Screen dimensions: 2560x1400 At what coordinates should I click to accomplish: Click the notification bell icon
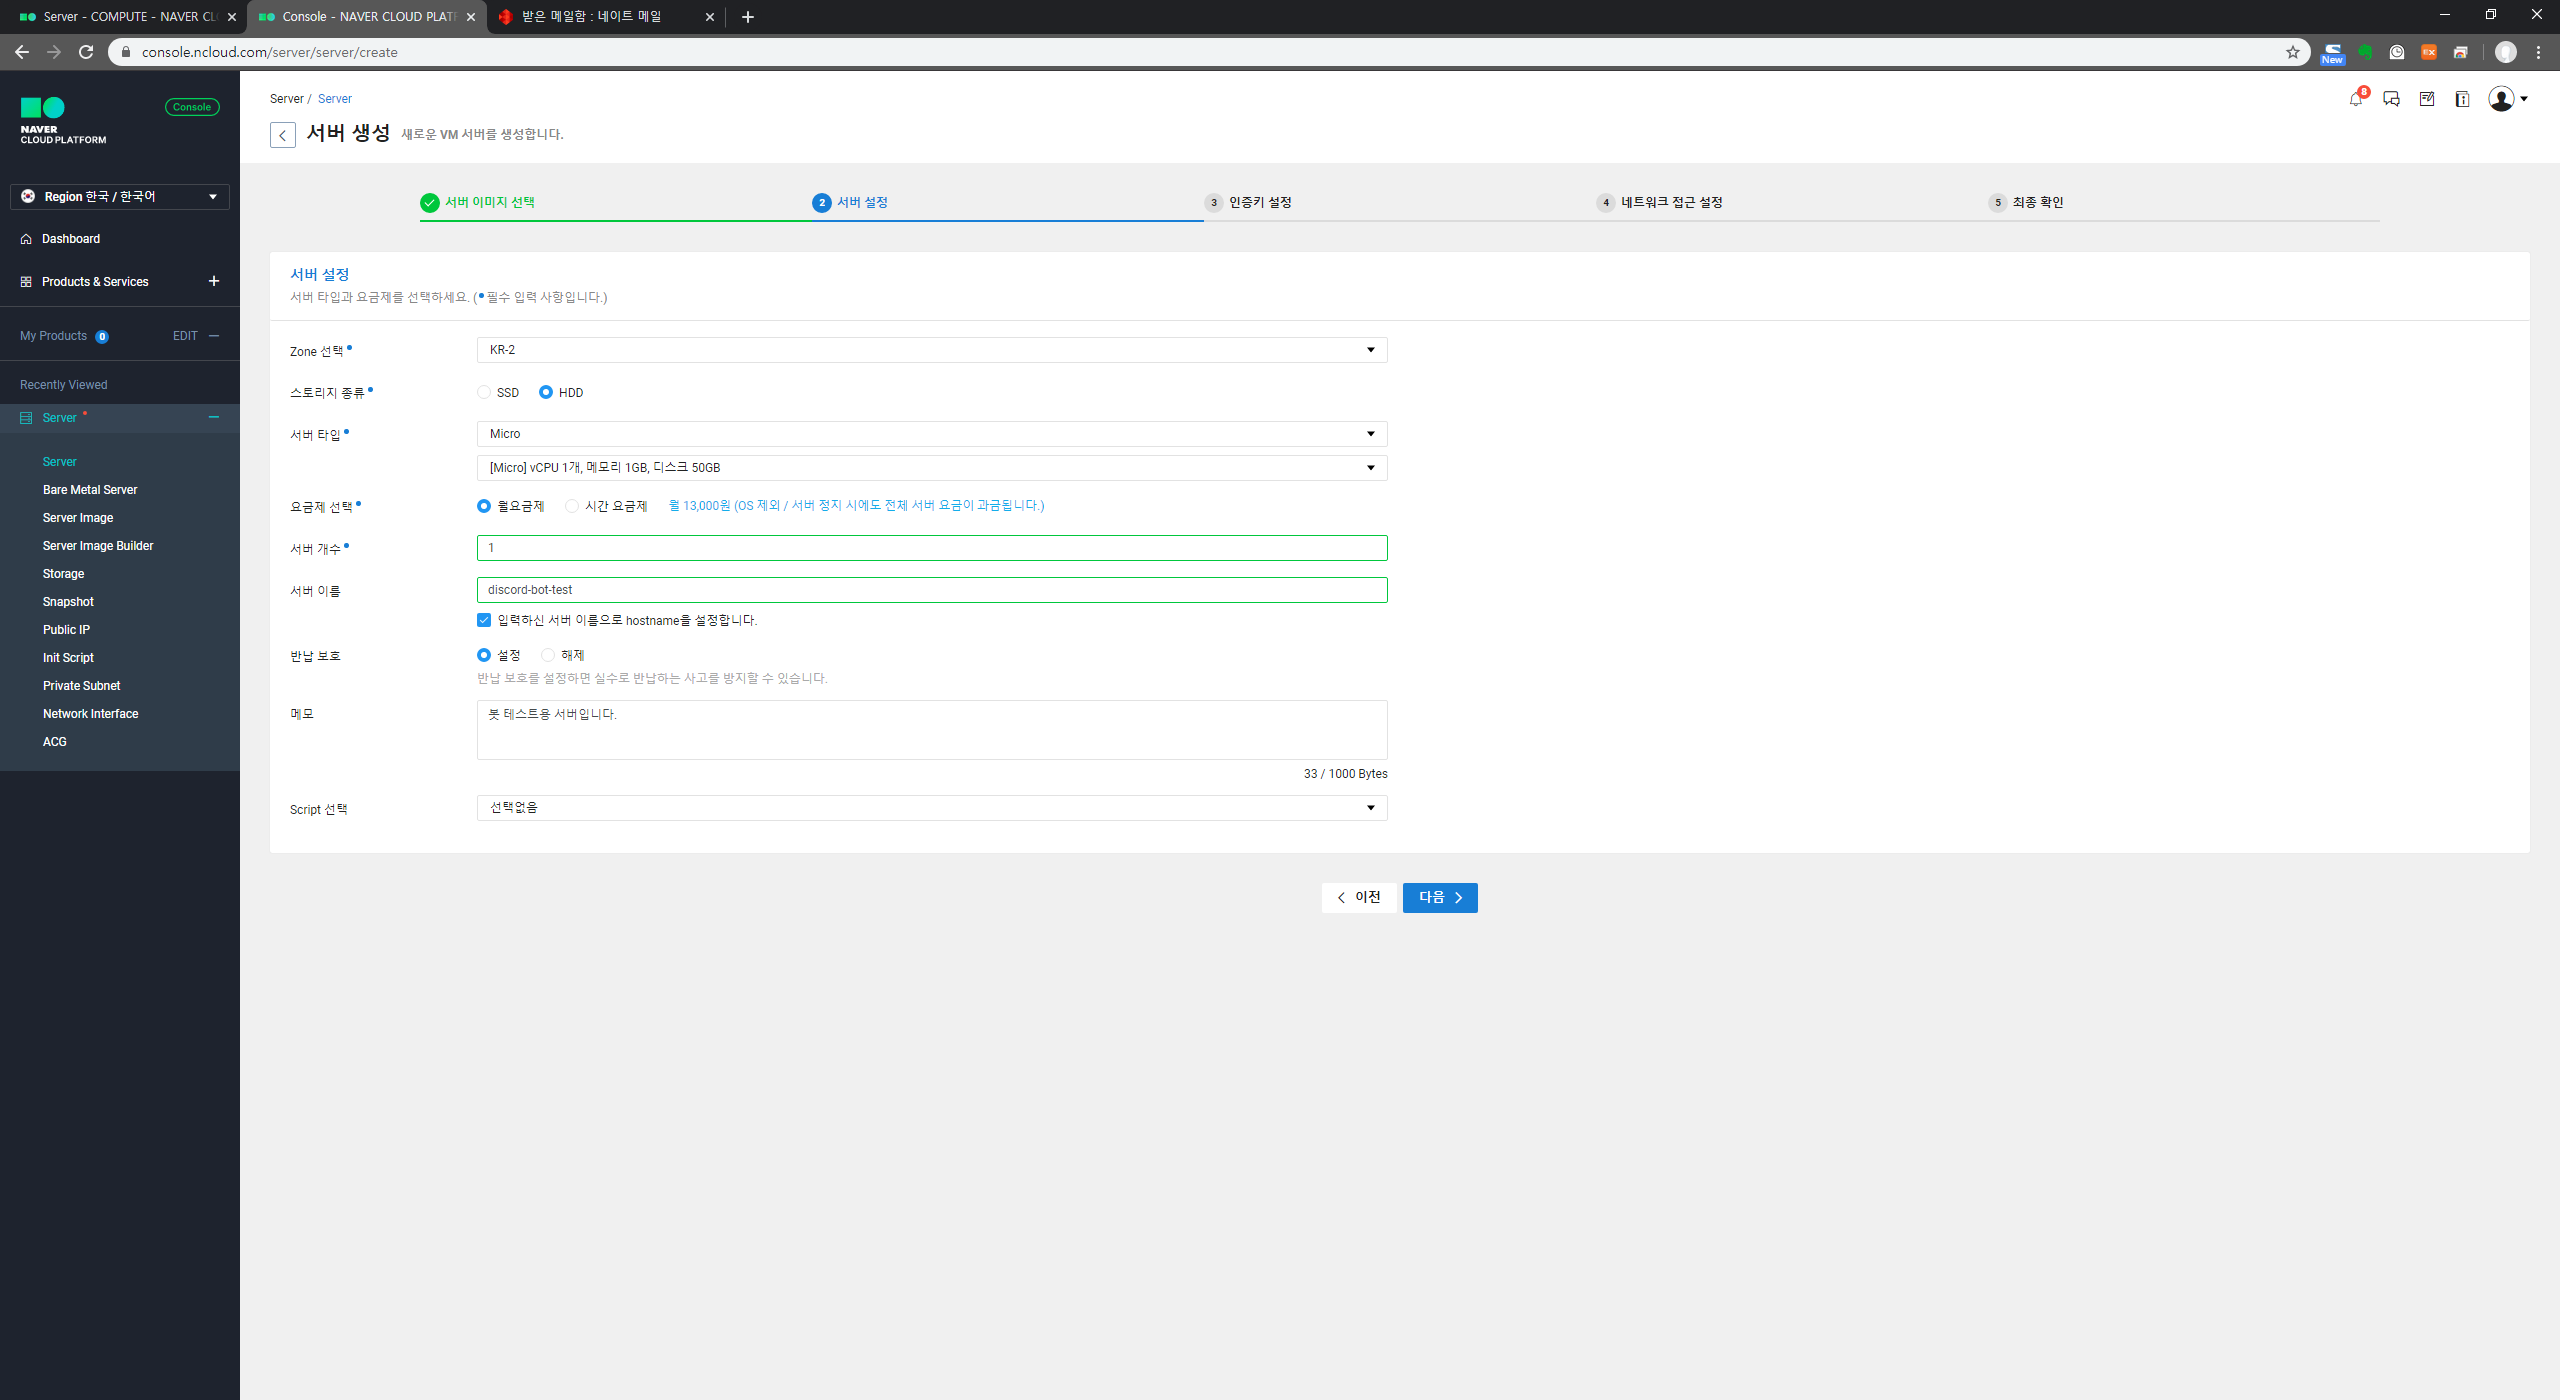pos(2356,99)
